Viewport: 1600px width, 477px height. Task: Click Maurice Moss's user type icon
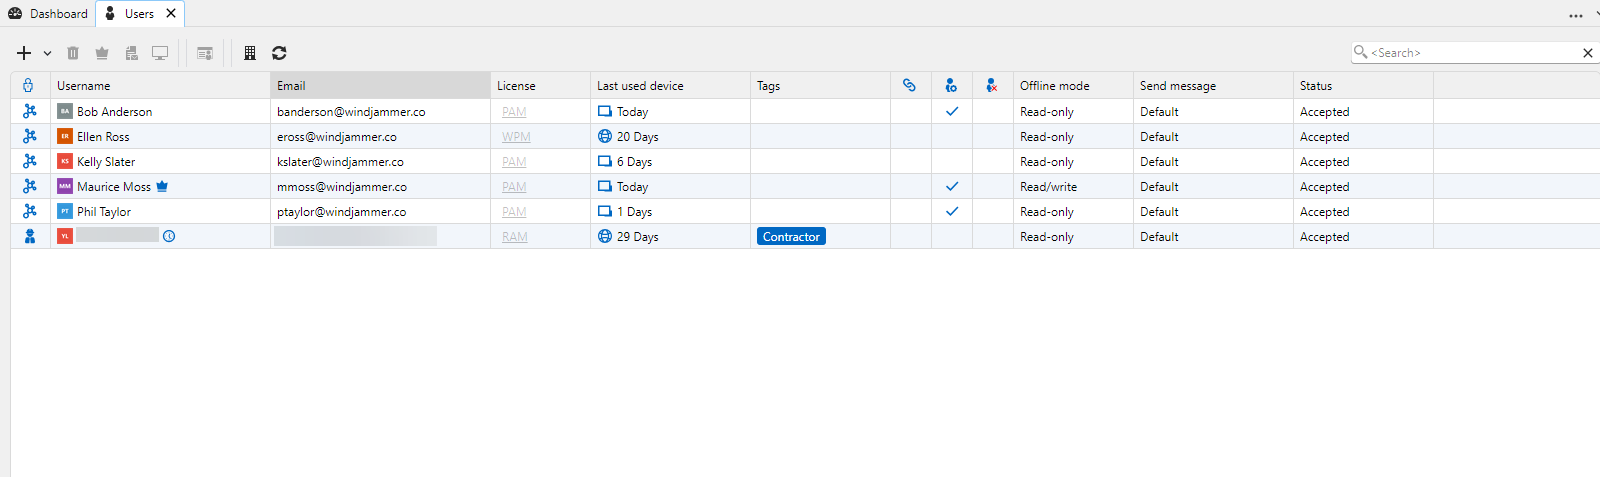[x=30, y=186]
